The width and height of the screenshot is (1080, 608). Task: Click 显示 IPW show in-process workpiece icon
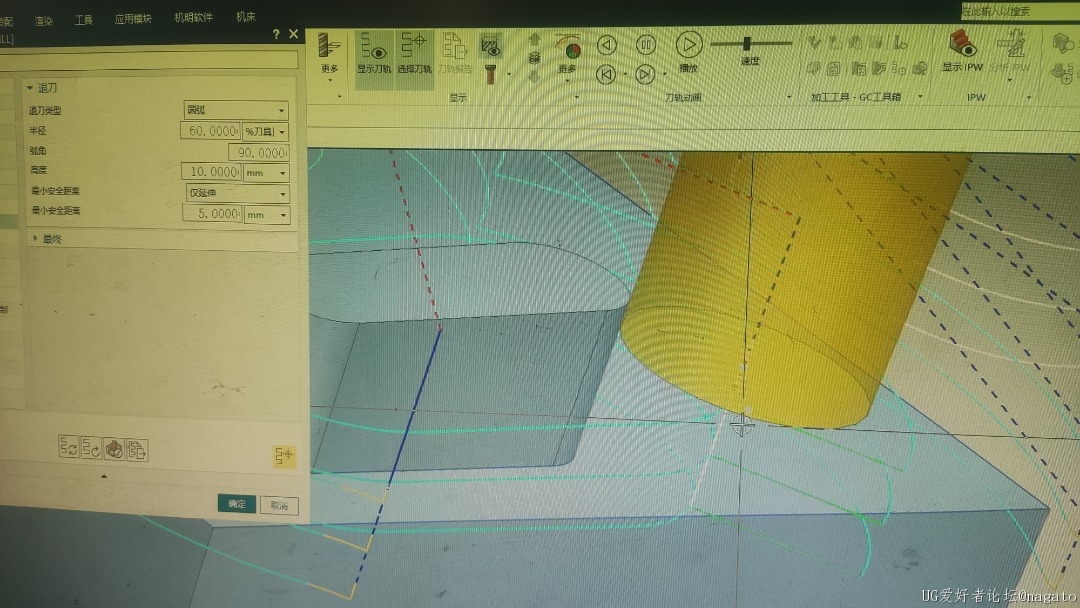(x=962, y=51)
